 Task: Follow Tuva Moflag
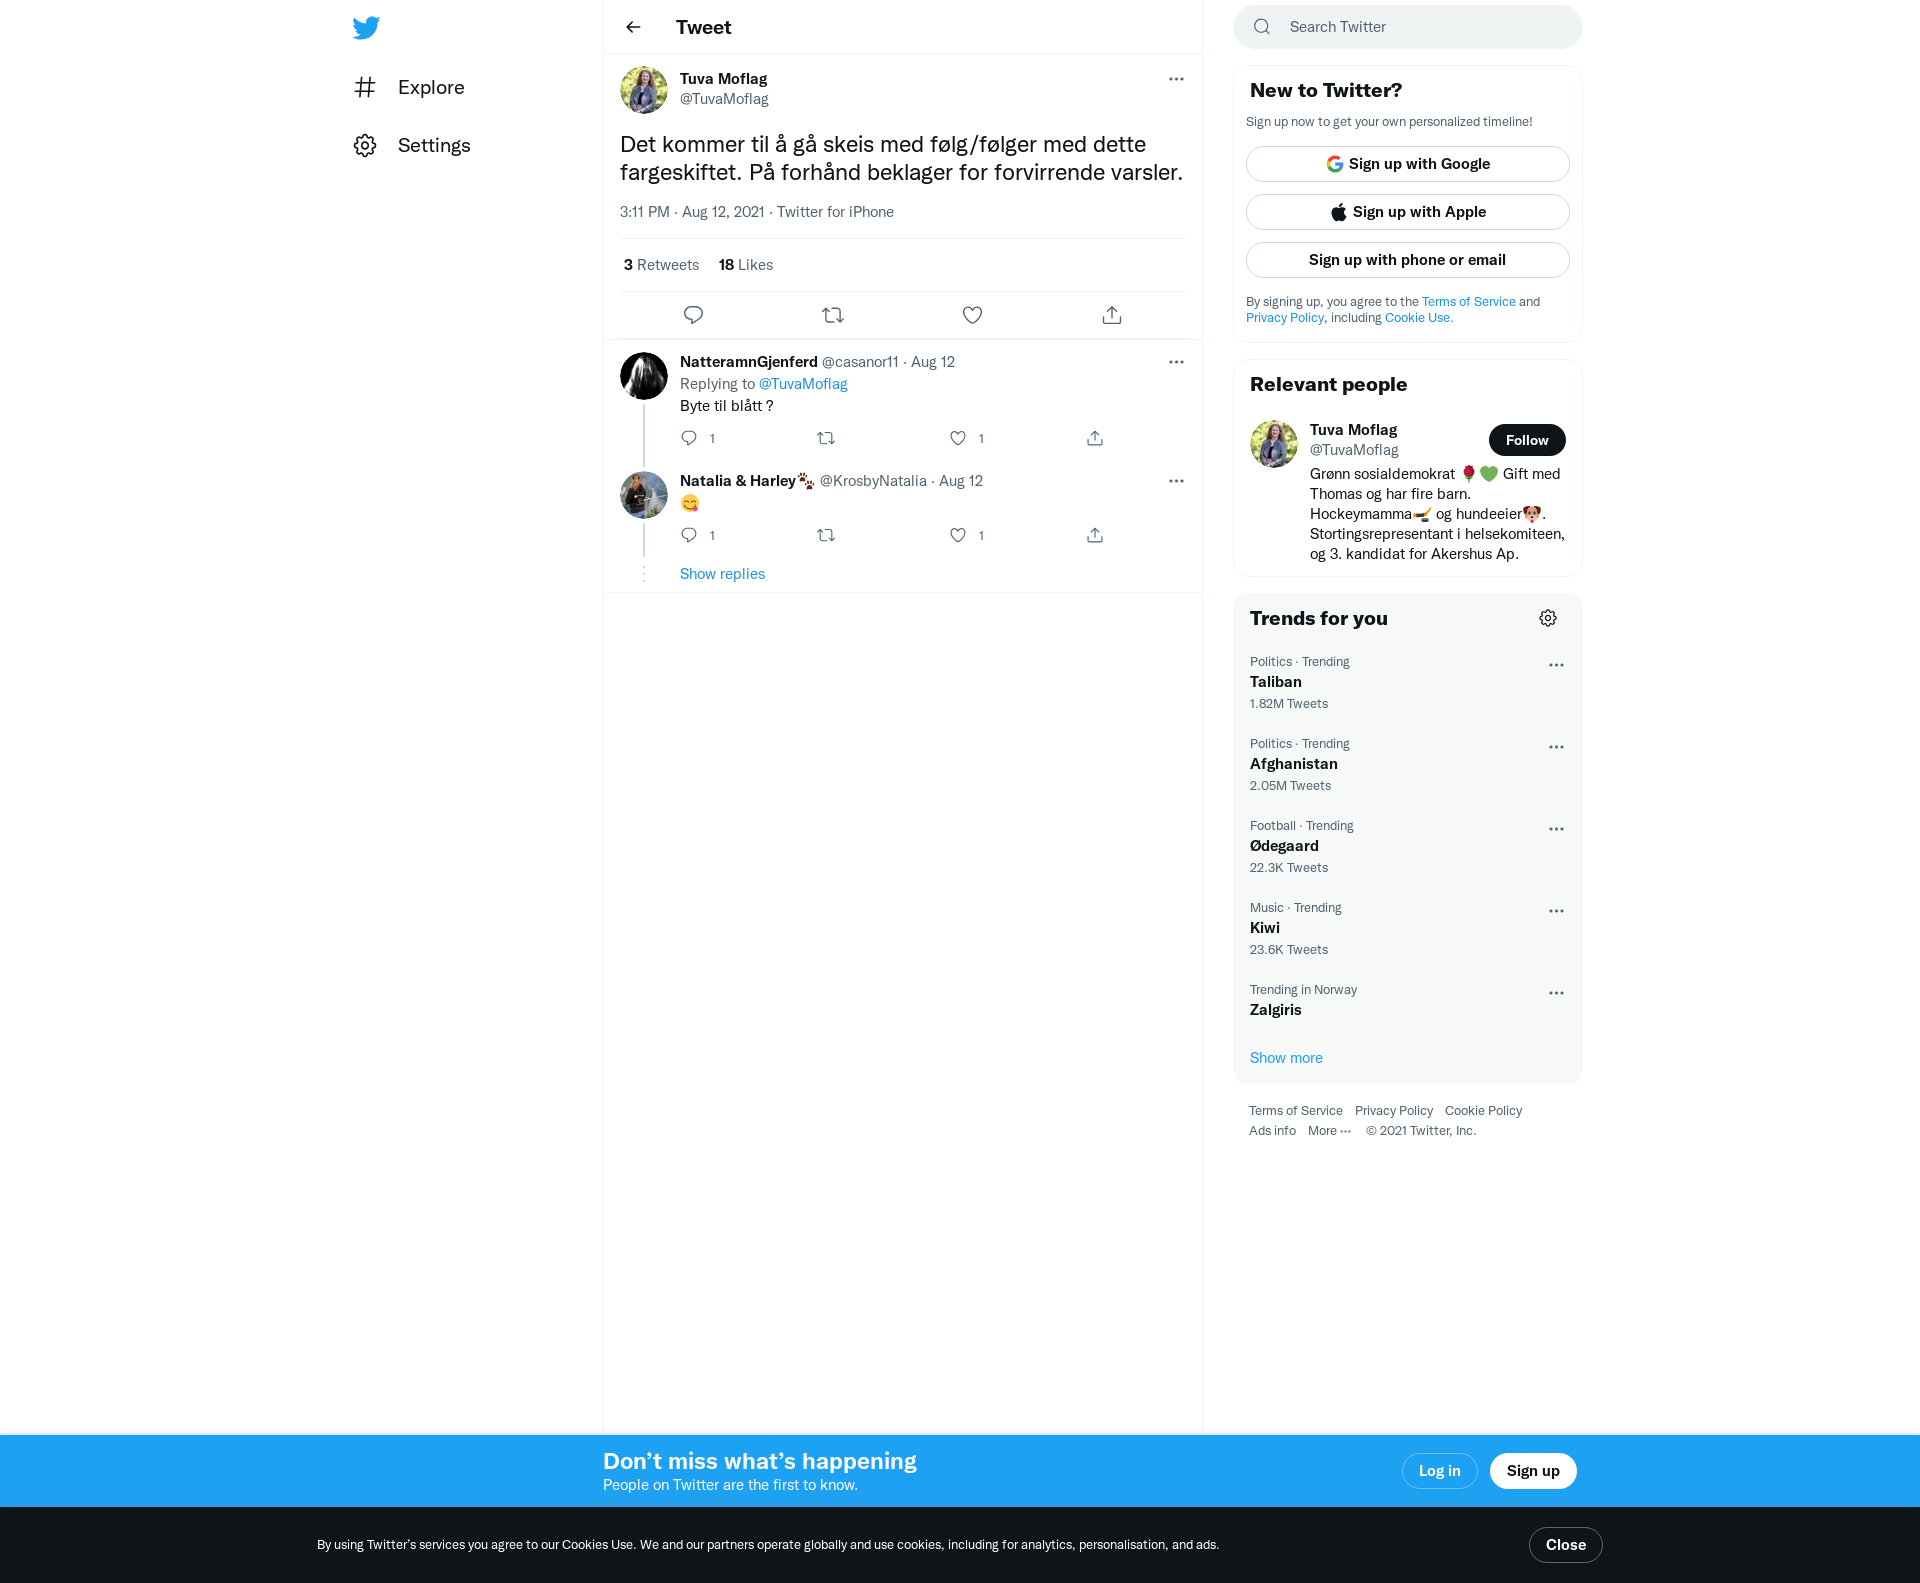1527,440
